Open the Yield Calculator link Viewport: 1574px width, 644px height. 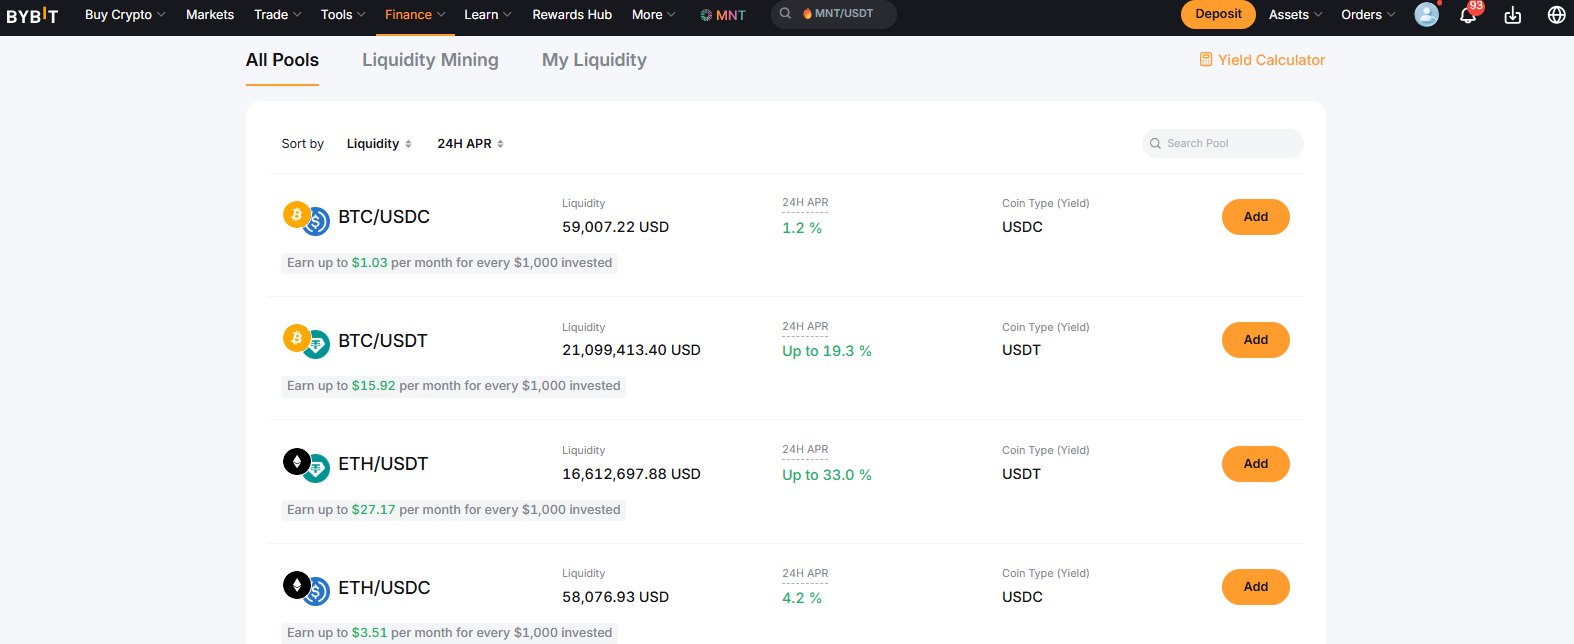tap(1262, 60)
